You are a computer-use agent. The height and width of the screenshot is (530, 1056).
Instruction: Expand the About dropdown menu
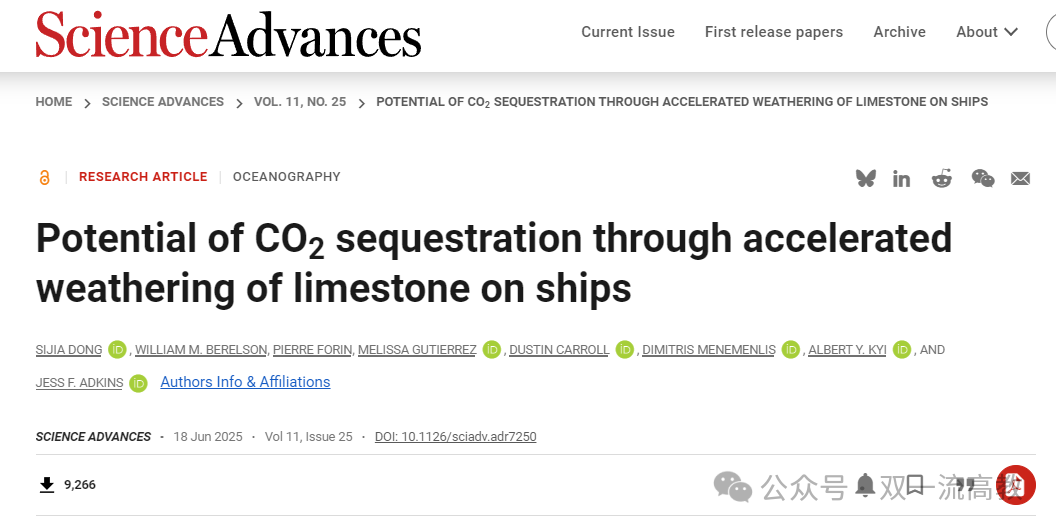pos(986,32)
